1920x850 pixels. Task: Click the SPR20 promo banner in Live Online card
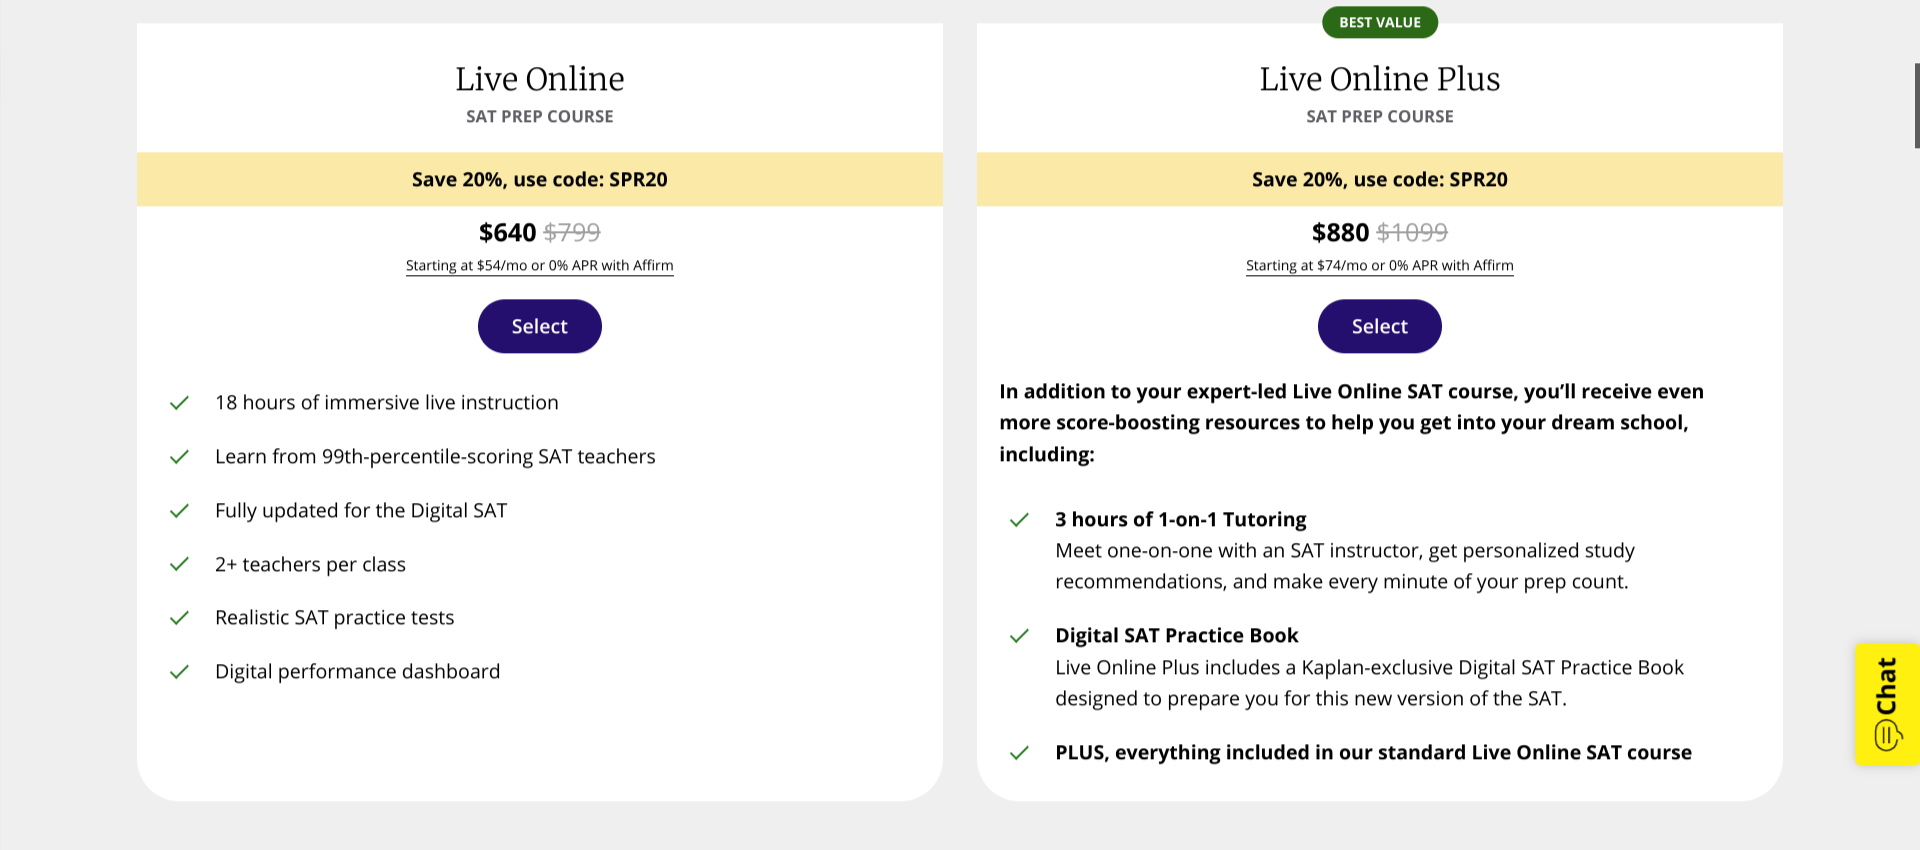(x=539, y=179)
